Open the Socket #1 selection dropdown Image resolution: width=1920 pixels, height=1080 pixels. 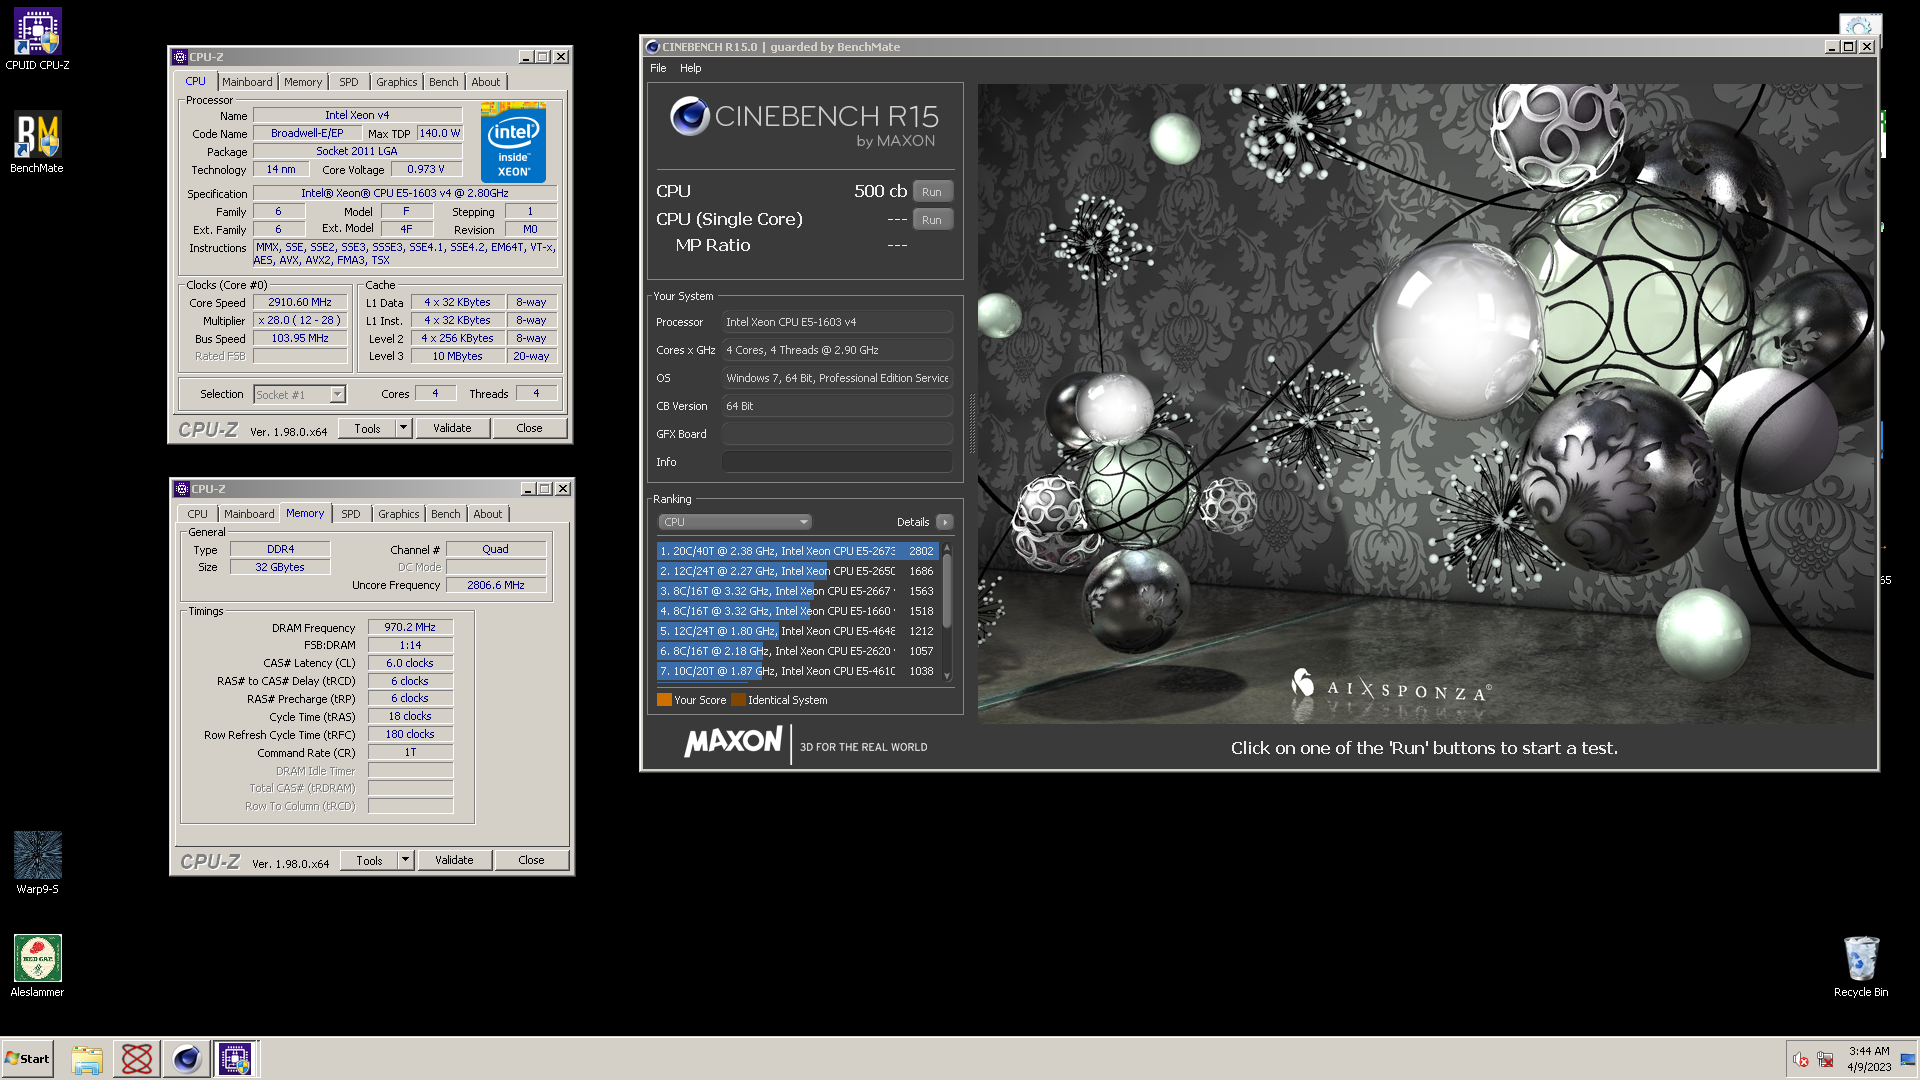coord(299,395)
